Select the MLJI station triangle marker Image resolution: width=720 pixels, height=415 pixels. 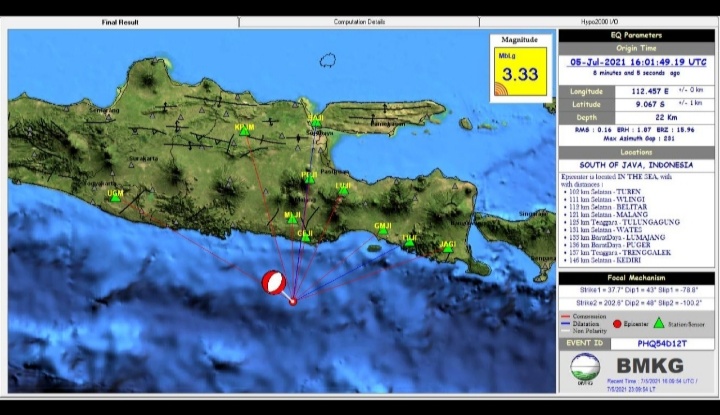(292, 219)
